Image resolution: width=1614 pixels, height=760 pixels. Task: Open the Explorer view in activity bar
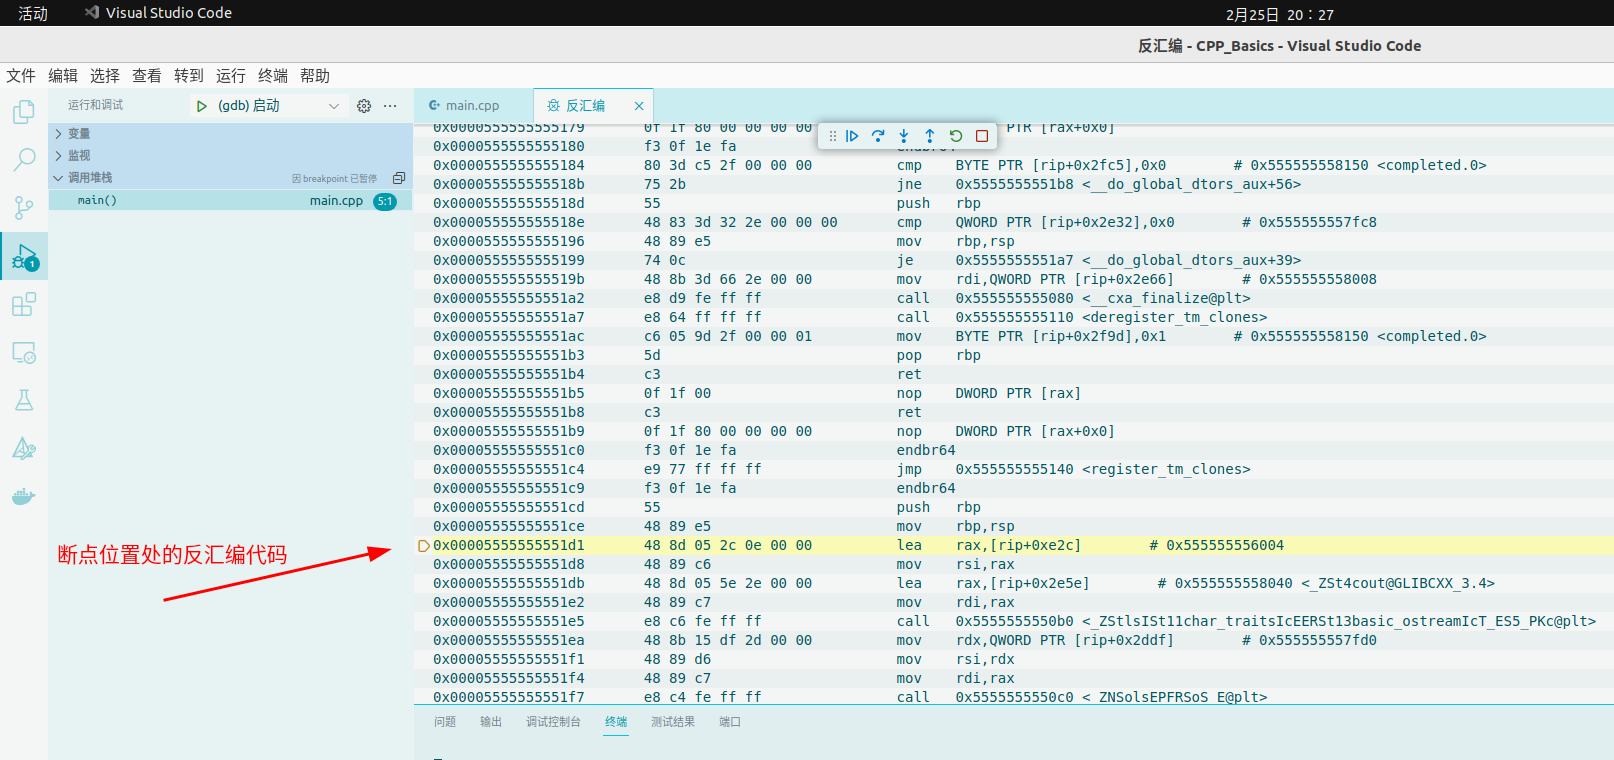[x=24, y=112]
